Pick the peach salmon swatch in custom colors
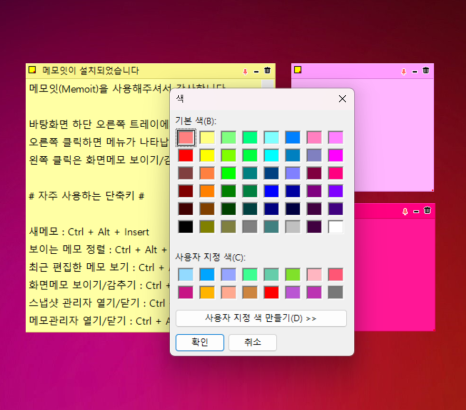Screen dimensions: 466x410 click(x=228, y=292)
